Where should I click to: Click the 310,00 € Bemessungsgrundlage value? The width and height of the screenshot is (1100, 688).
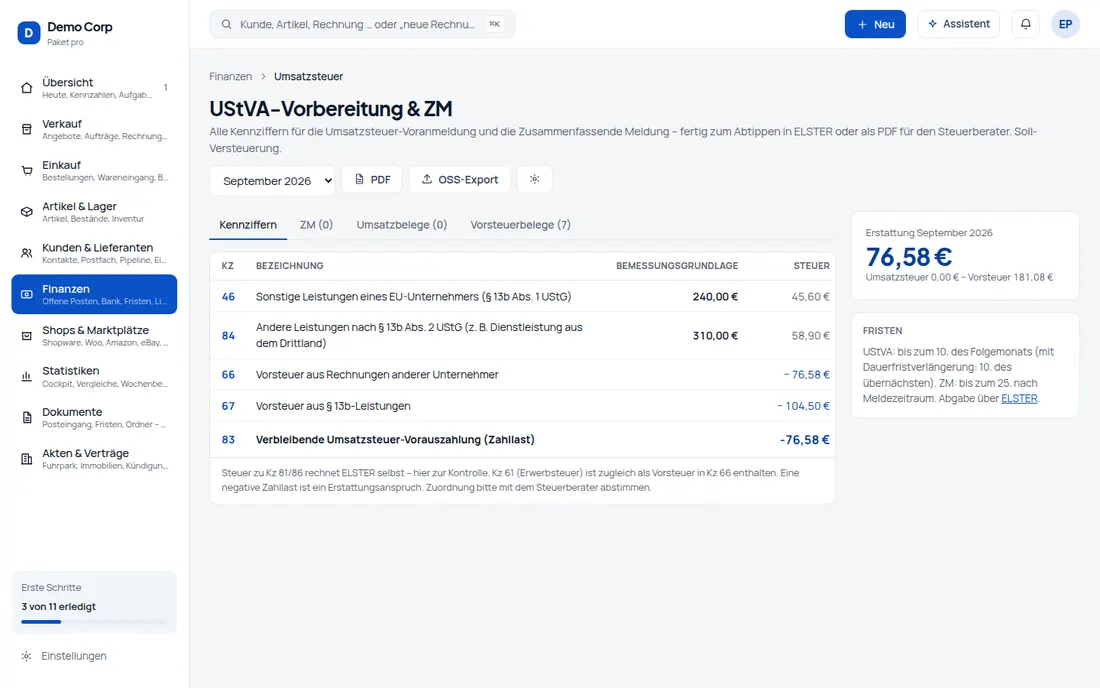pos(715,336)
